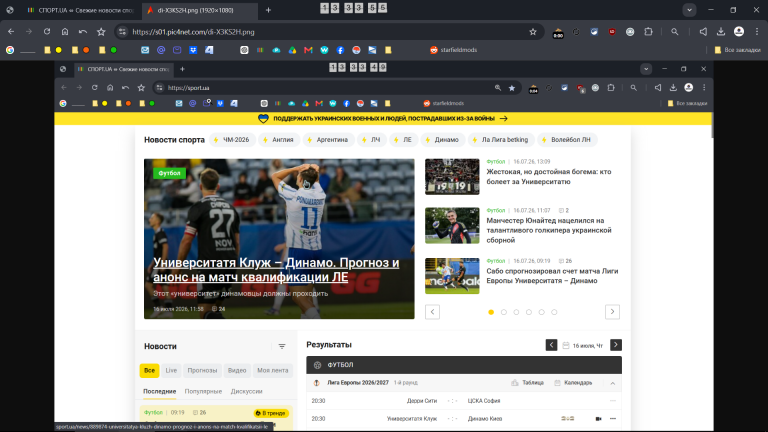Select the Ла Лига betking chip
This screenshot has width=768, height=432.
[501, 140]
